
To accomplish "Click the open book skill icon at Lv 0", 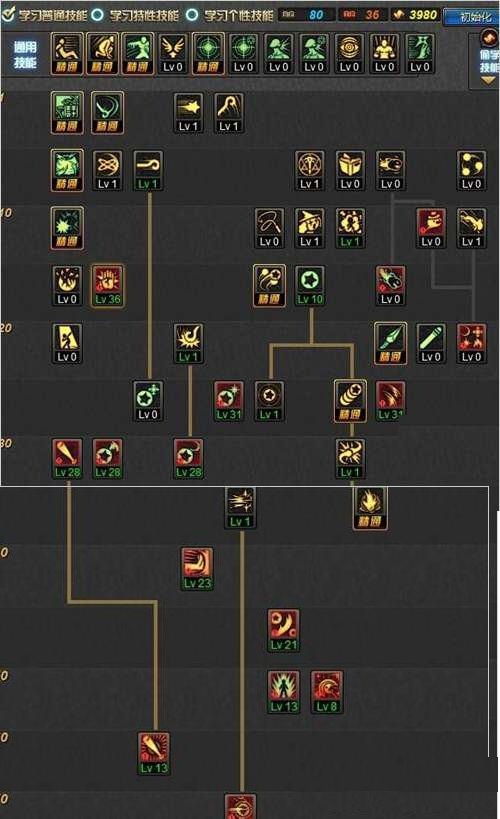I will tap(350, 170).
